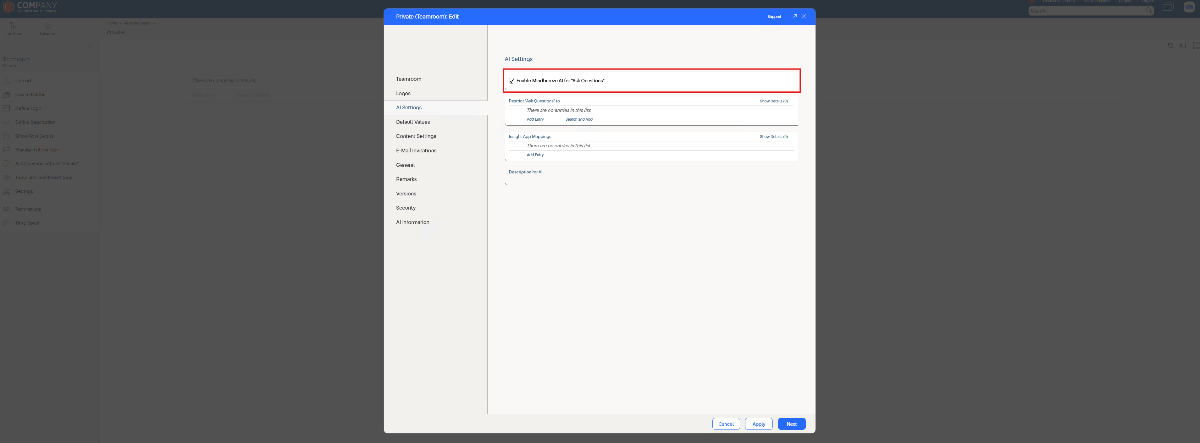1200x443 pixels.
Task: Enable Mindbreeze AI for Ask Questions checkbox
Action: 512,80
